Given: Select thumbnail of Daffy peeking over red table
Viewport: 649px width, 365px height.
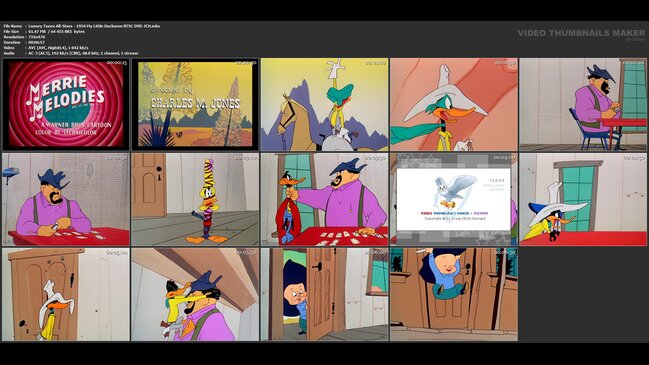Looking at the screenshot, I should (583, 199).
